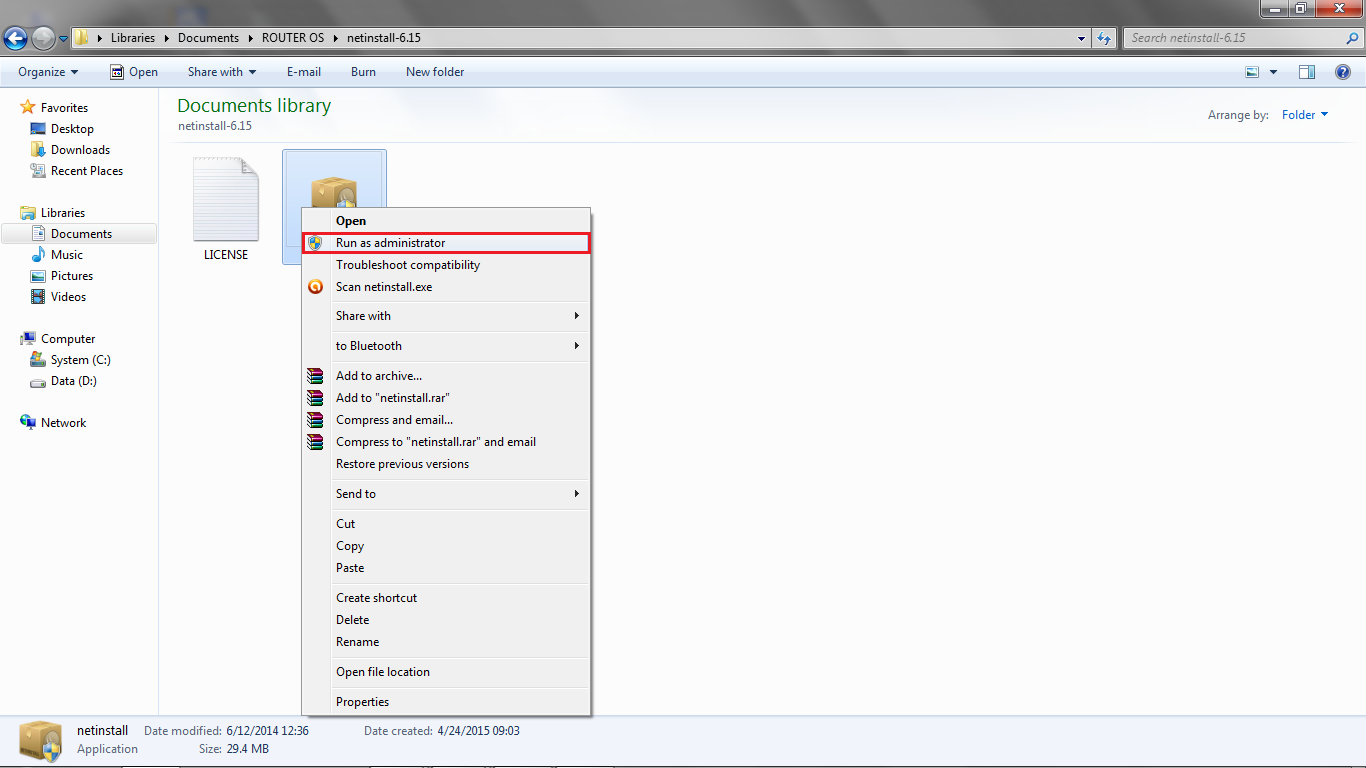Open the Arrange by Folder dropdown
The image size is (1366, 768).
coord(1304,114)
